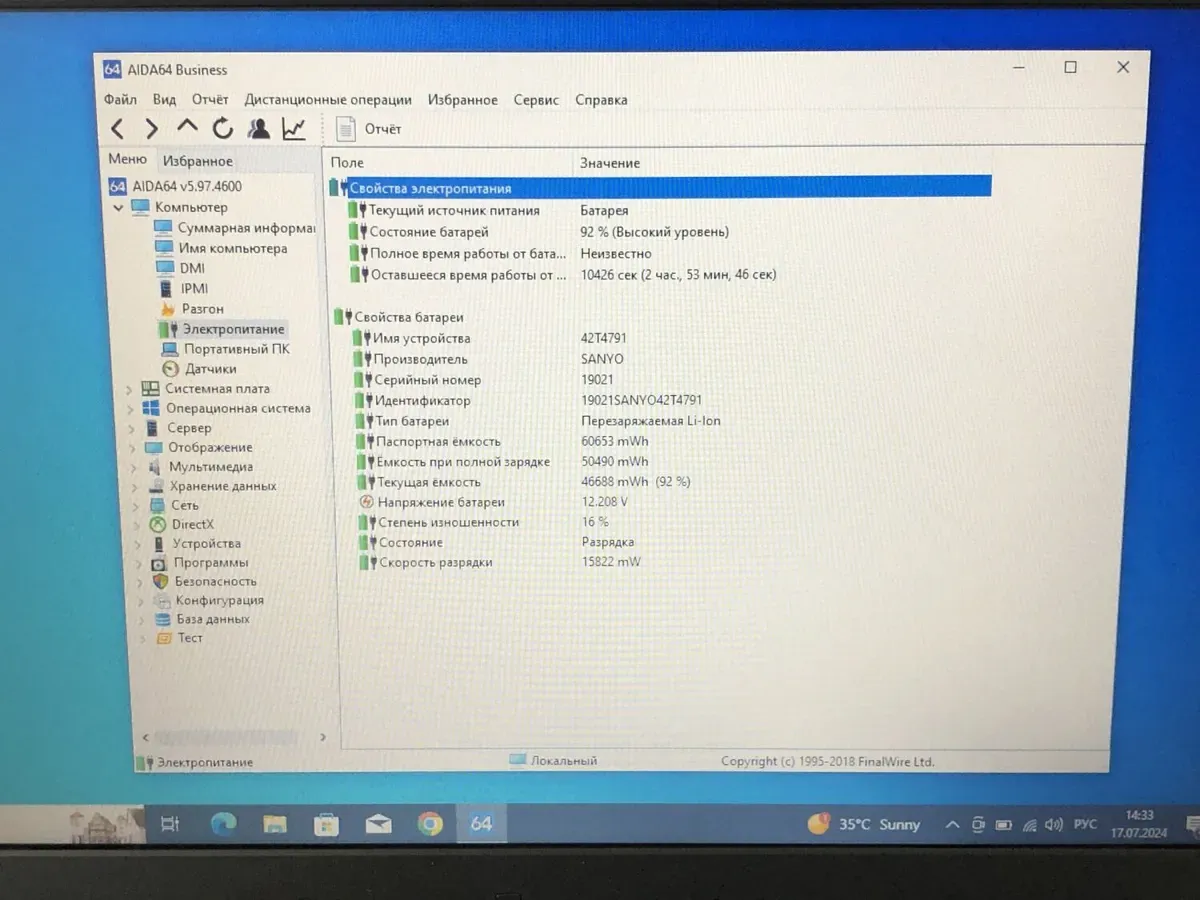Expand the Операционная система tree node

pos(130,409)
